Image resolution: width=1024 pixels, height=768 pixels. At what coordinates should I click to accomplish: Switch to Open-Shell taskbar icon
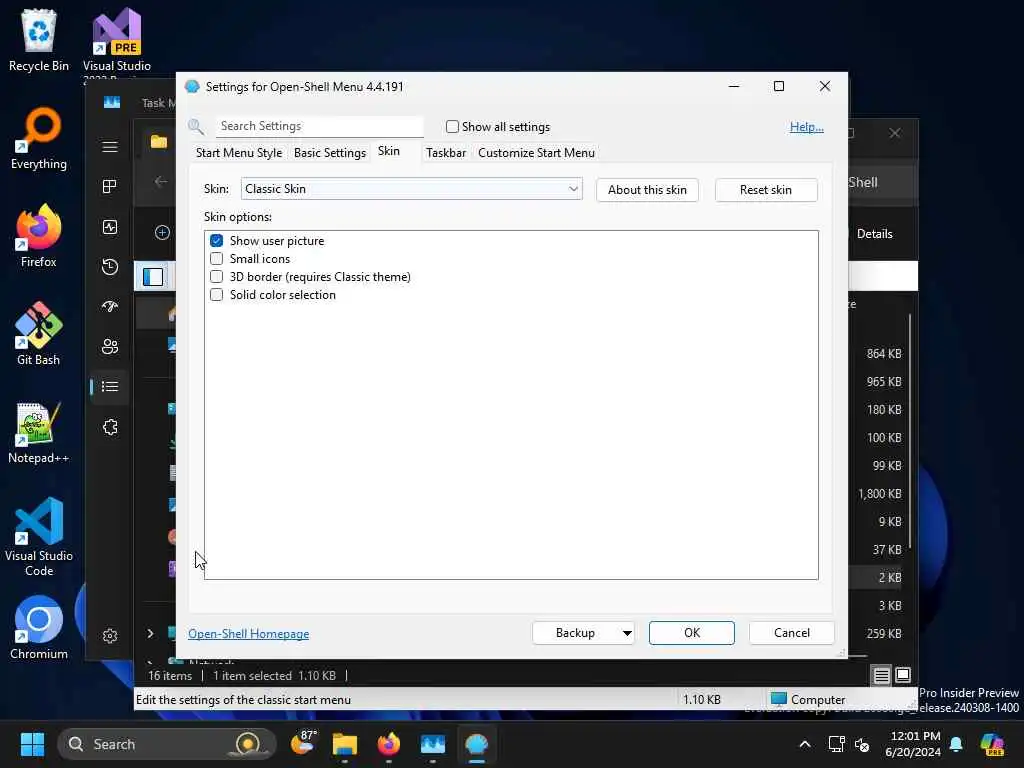point(477,744)
